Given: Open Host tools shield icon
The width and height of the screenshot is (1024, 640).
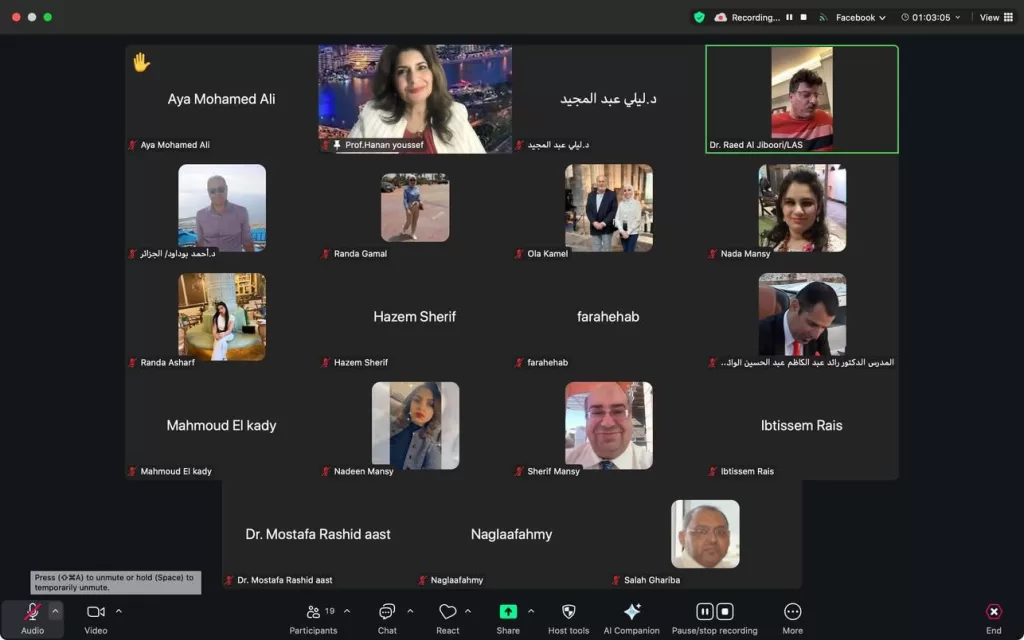Looking at the screenshot, I should pos(568,612).
